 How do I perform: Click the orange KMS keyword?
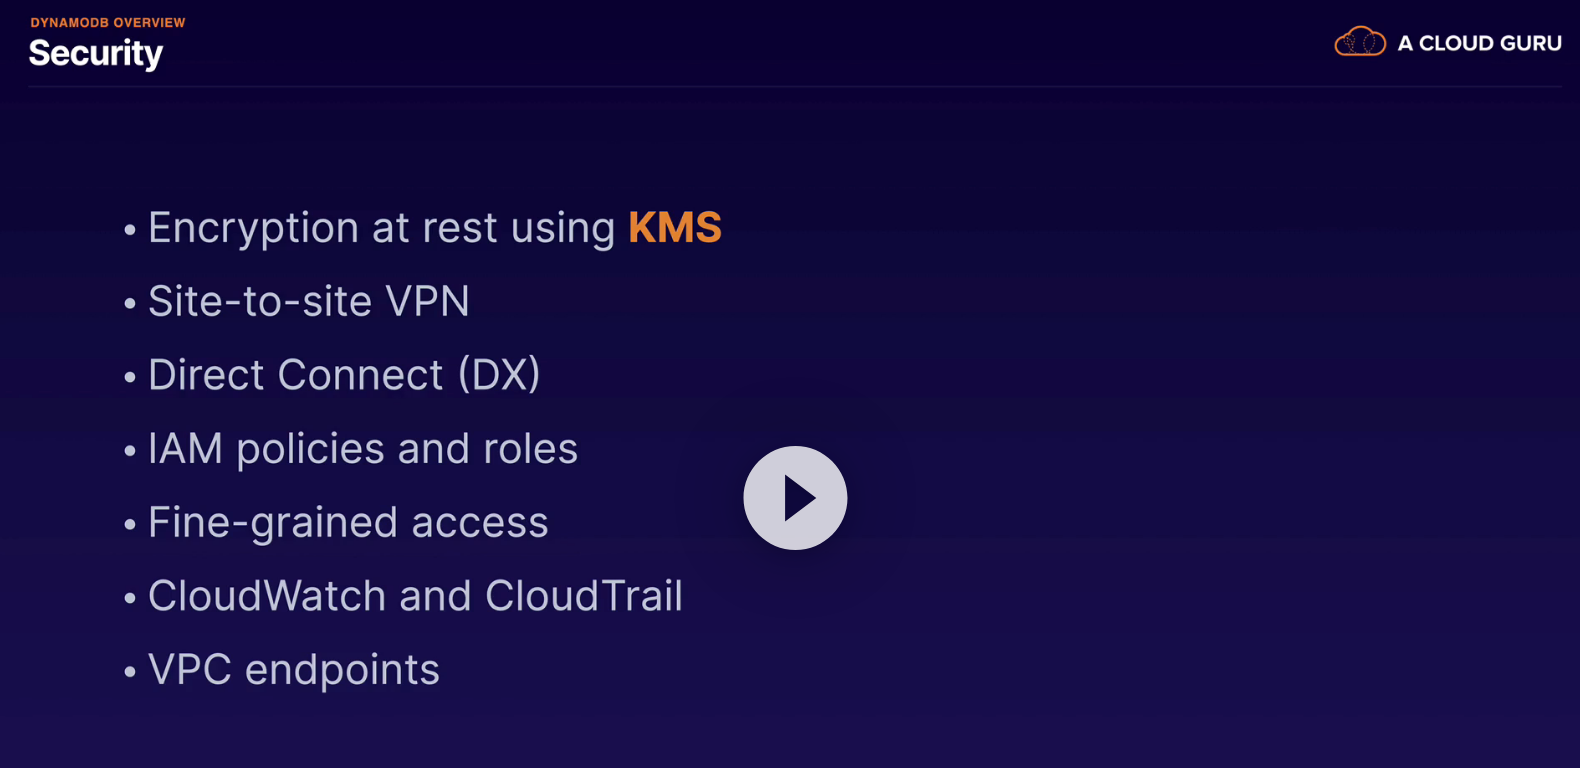[675, 228]
